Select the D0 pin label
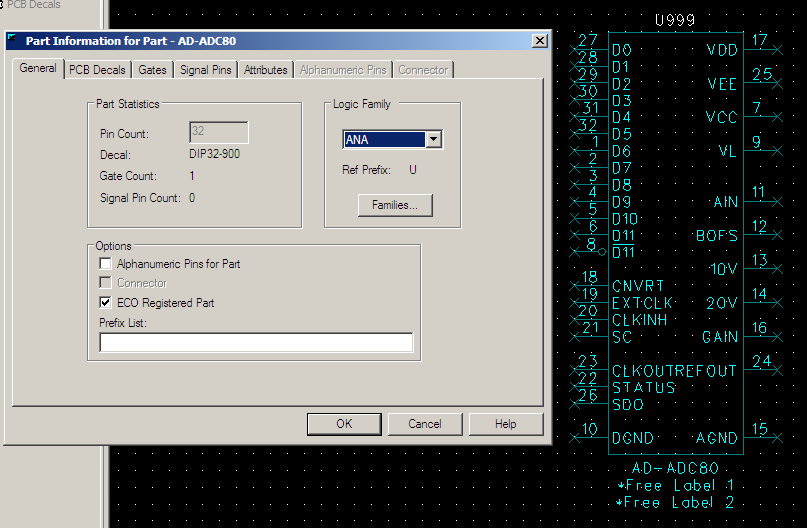 (622, 50)
